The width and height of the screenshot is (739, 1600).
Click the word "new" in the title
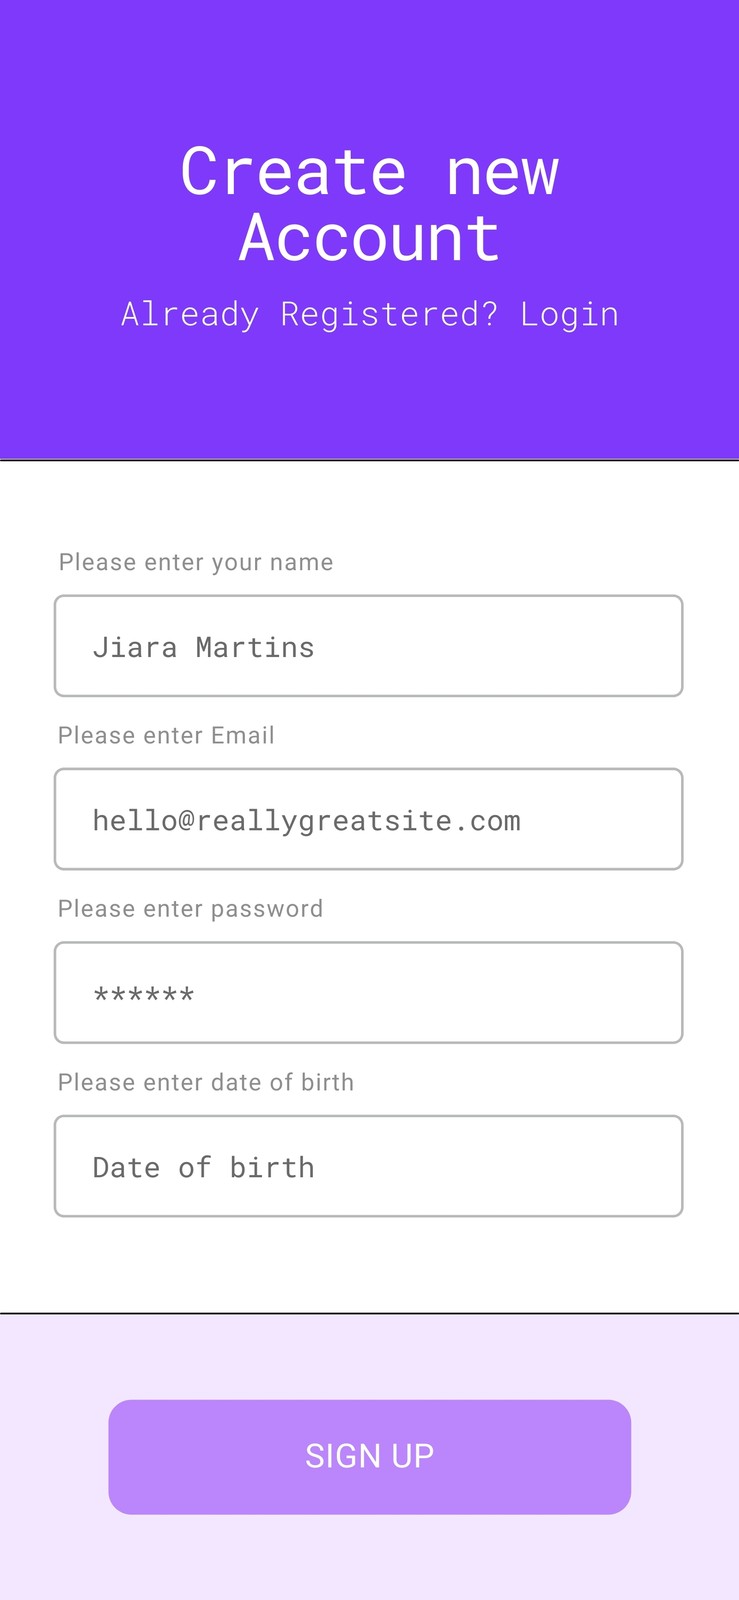click(502, 174)
